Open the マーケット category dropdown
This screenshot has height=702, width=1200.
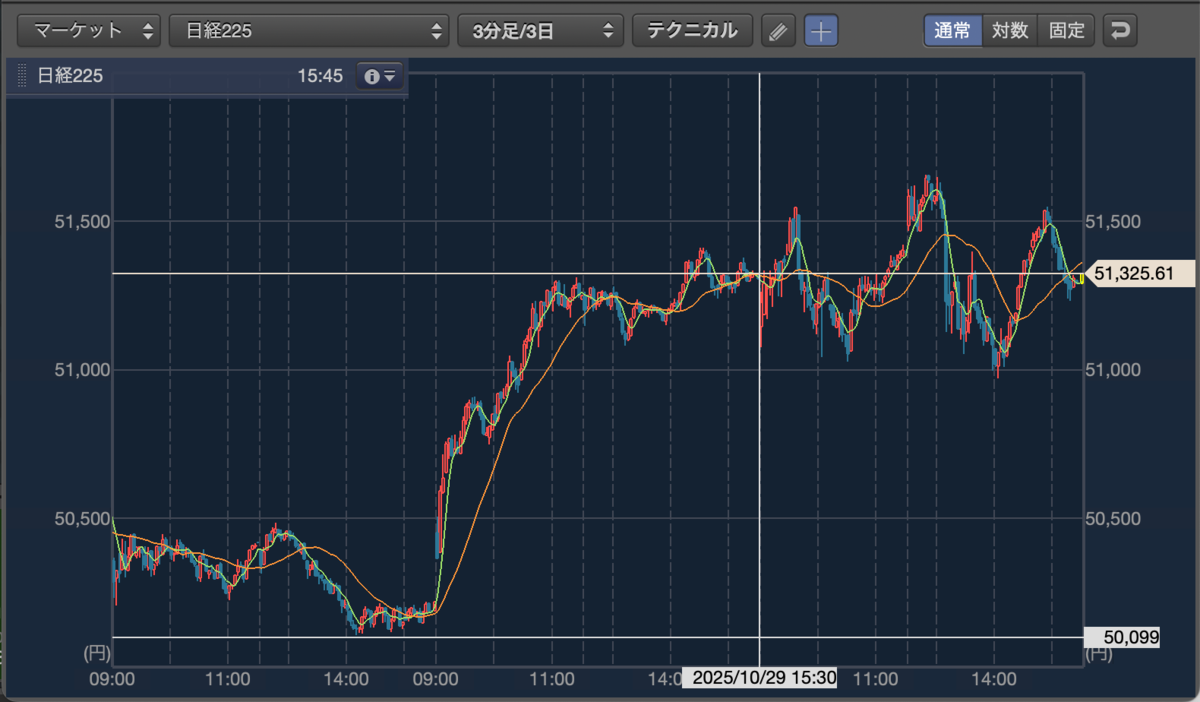[x=89, y=31]
